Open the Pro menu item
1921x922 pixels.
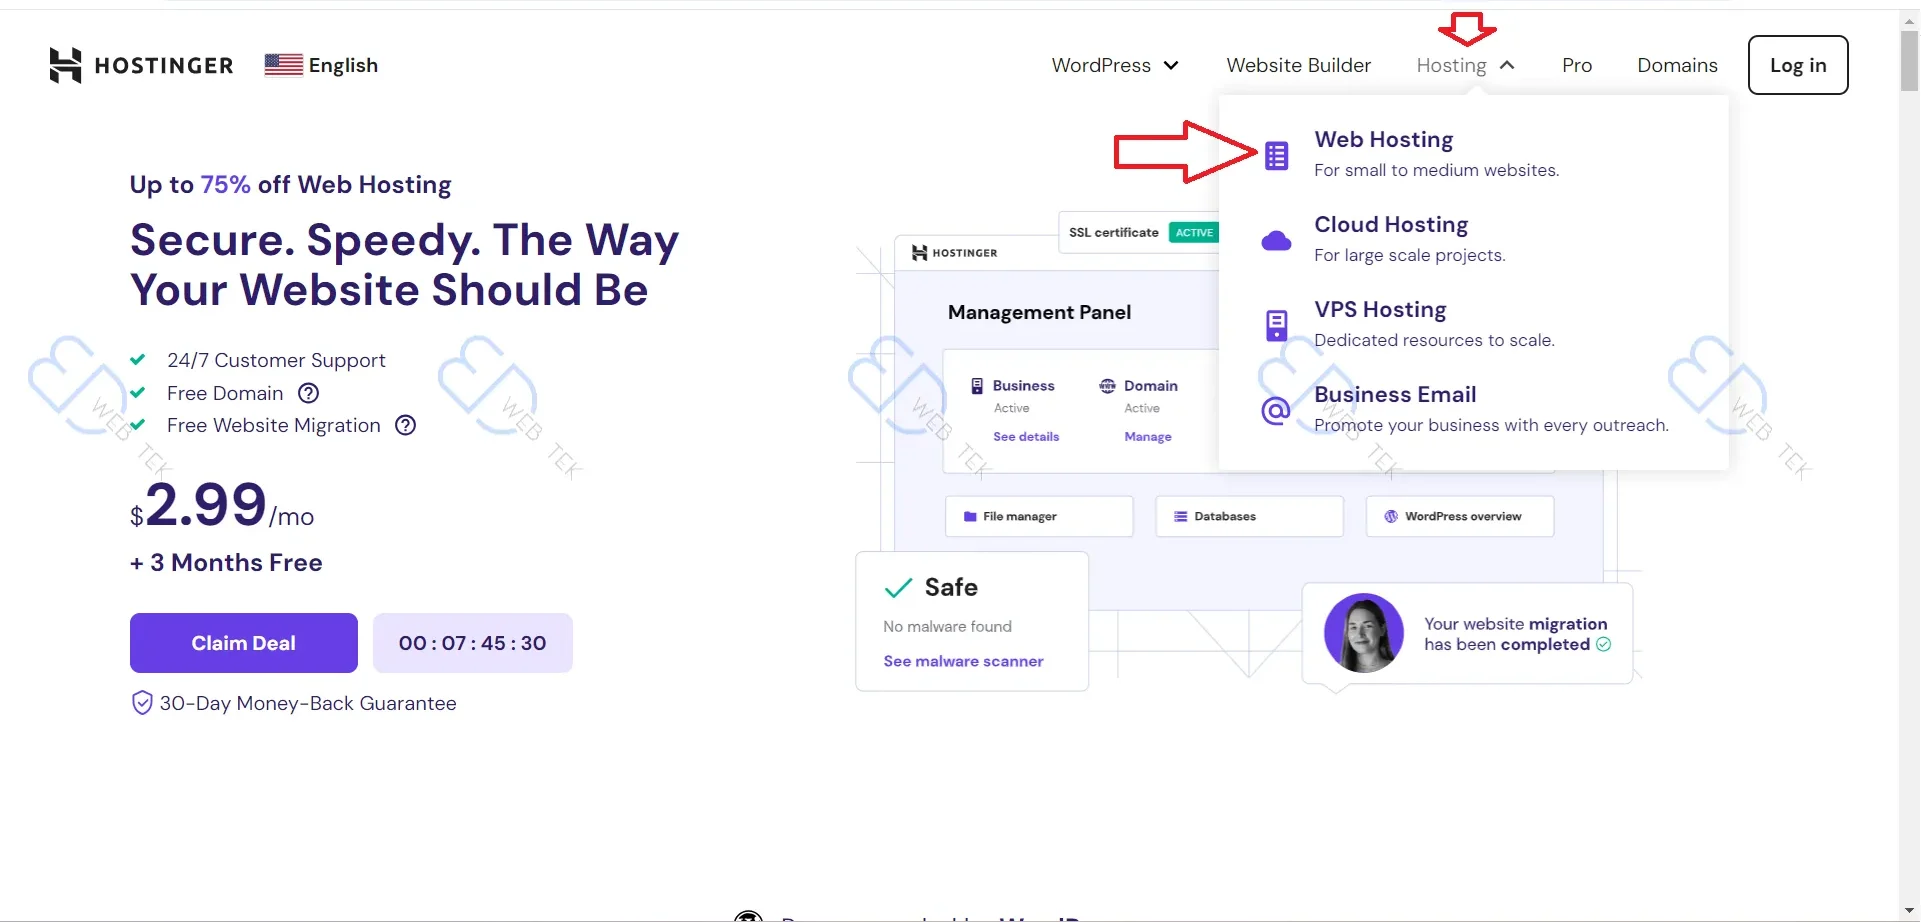[1577, 65]
